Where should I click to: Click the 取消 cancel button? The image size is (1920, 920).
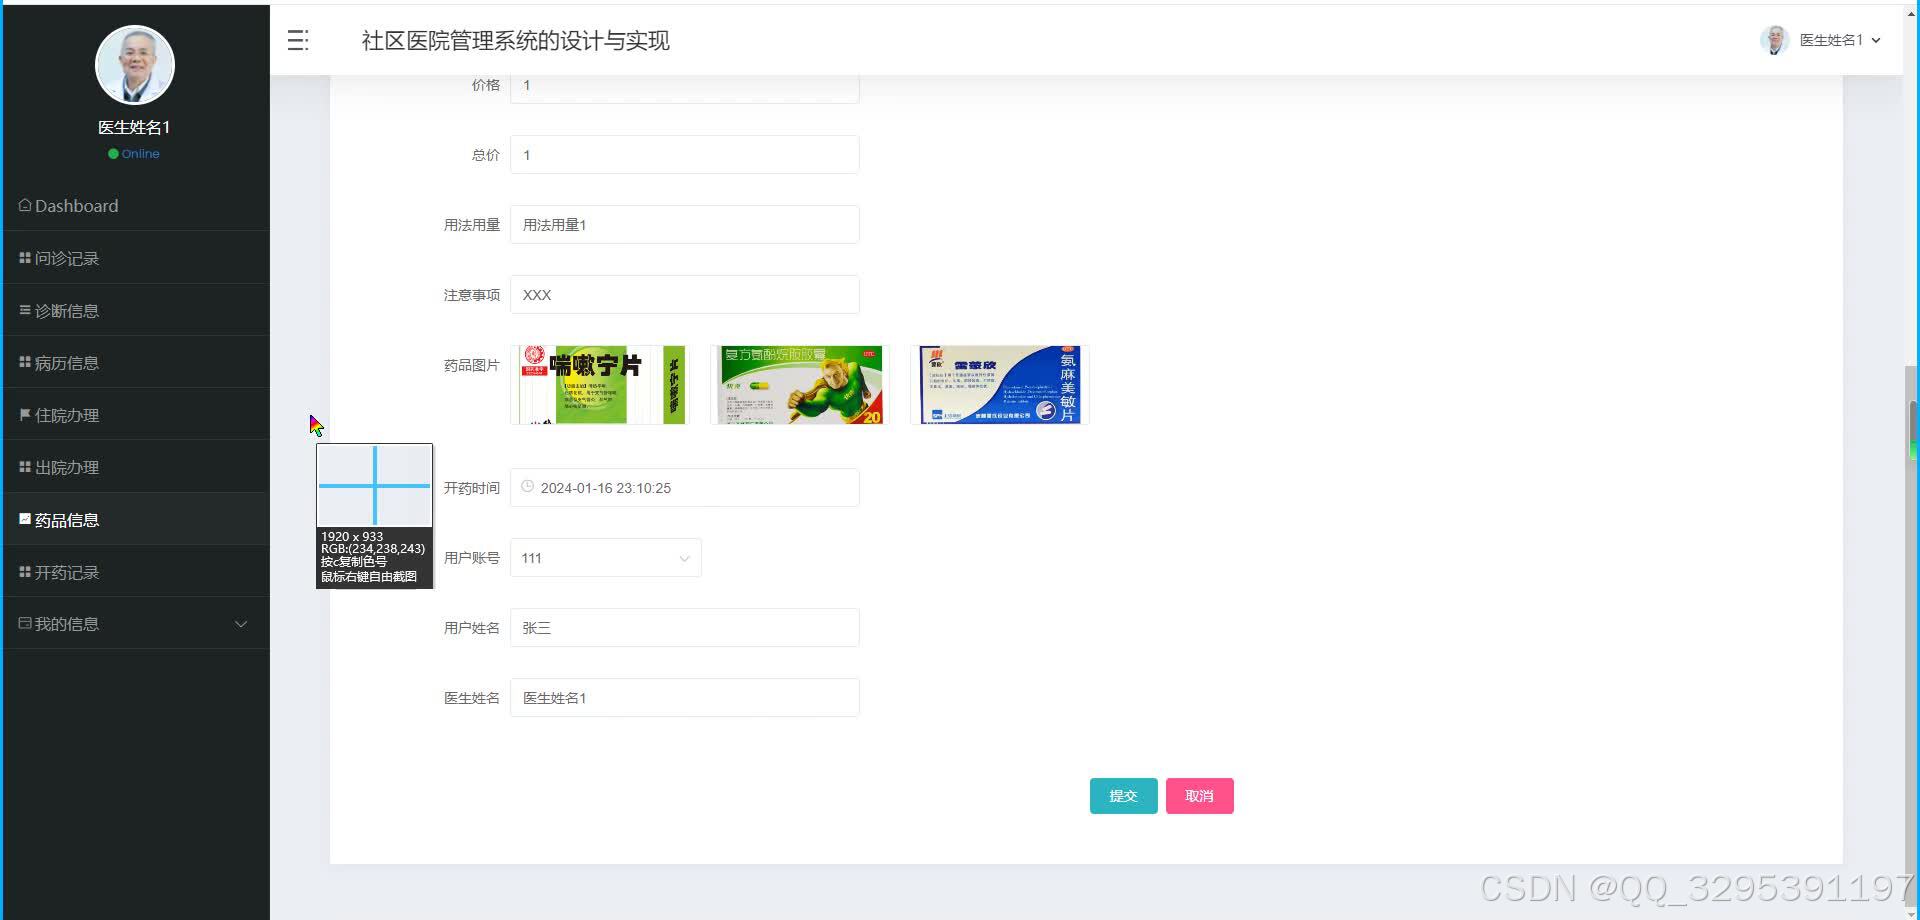click(x=1199, y=795)
